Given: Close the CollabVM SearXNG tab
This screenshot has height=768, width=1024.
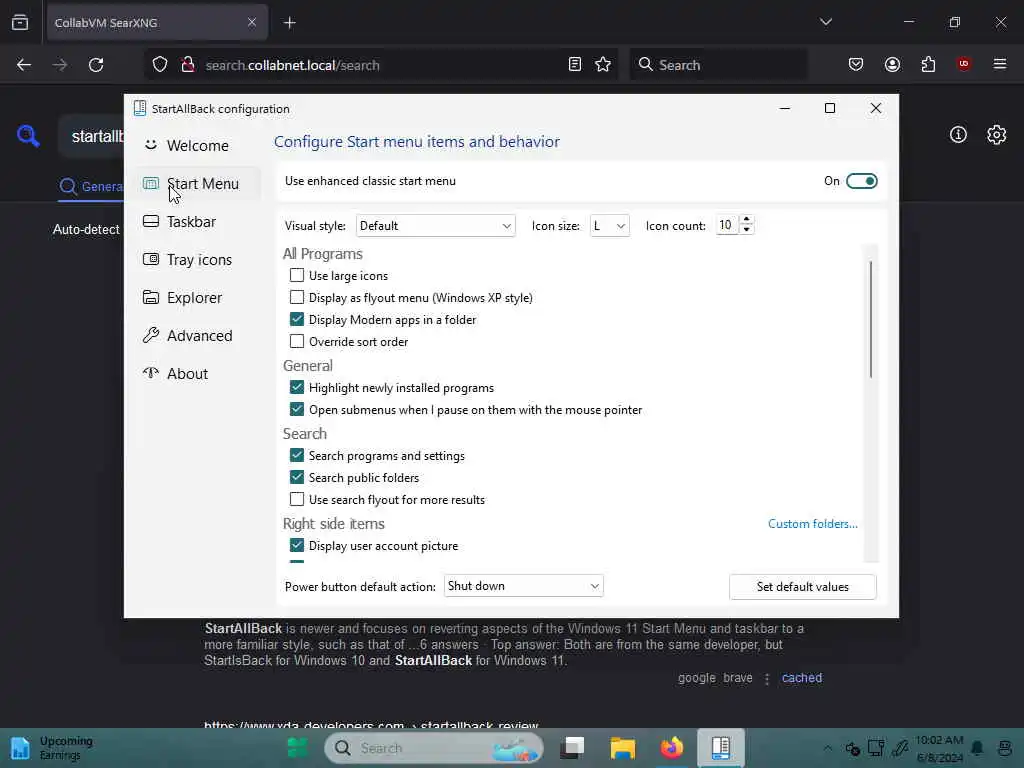Looking at the screenshot, I should point(252,22).
